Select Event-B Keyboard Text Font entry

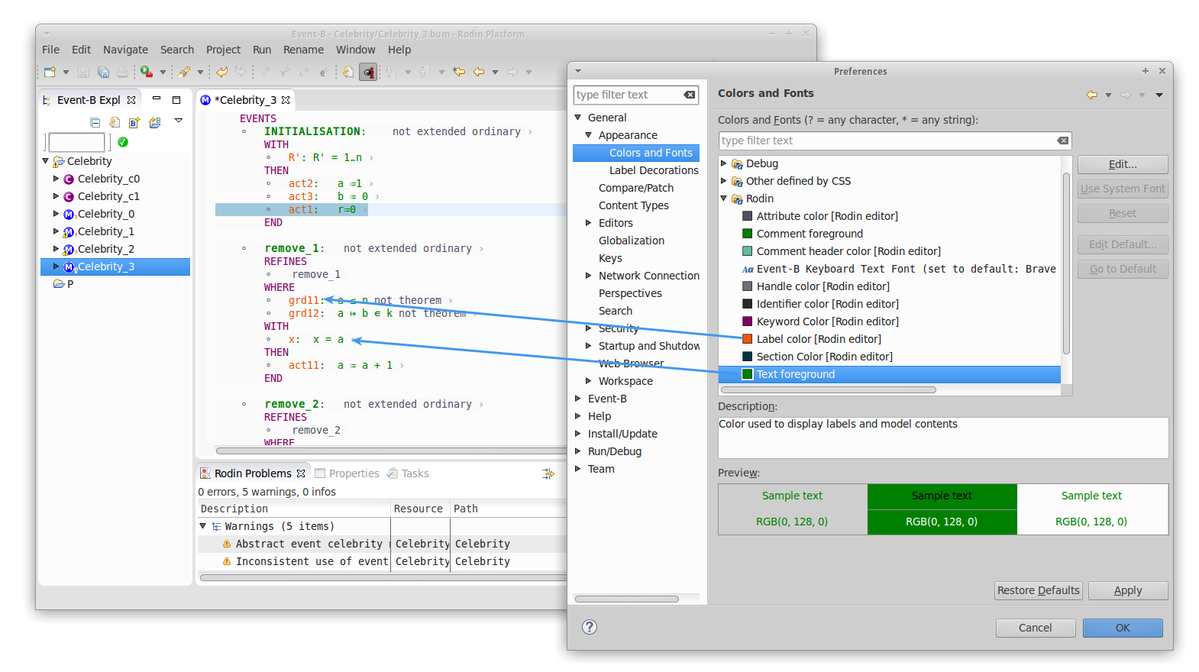tap(898, 269)
